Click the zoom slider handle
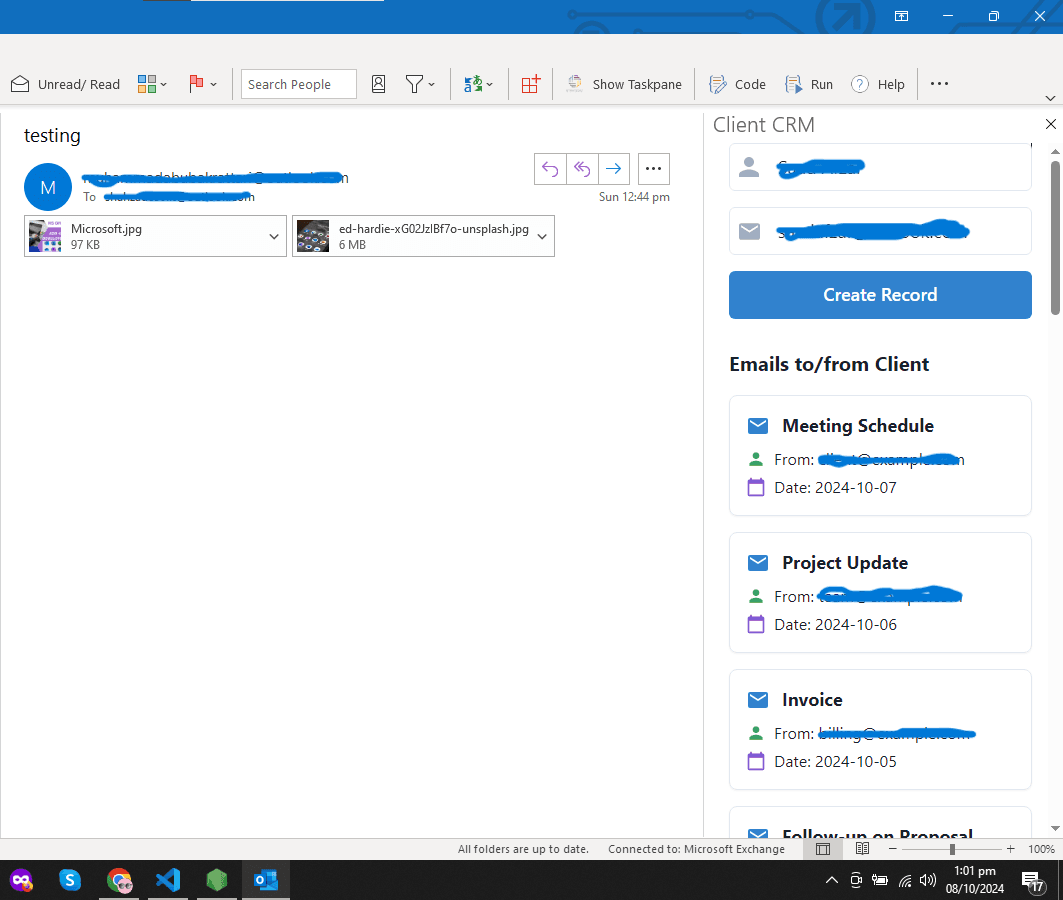The height and width of the screenshot is (900, 1063). click(x=952, y=849)
